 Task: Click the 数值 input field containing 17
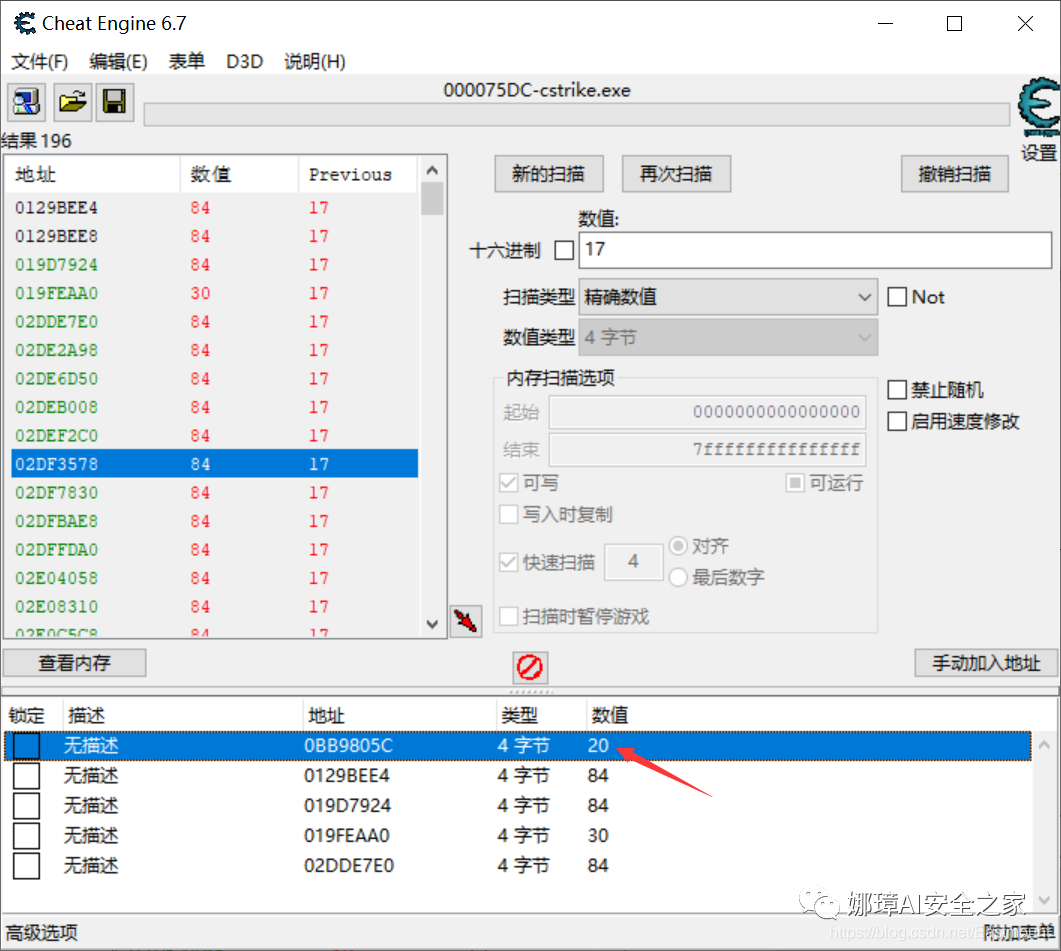815,250
